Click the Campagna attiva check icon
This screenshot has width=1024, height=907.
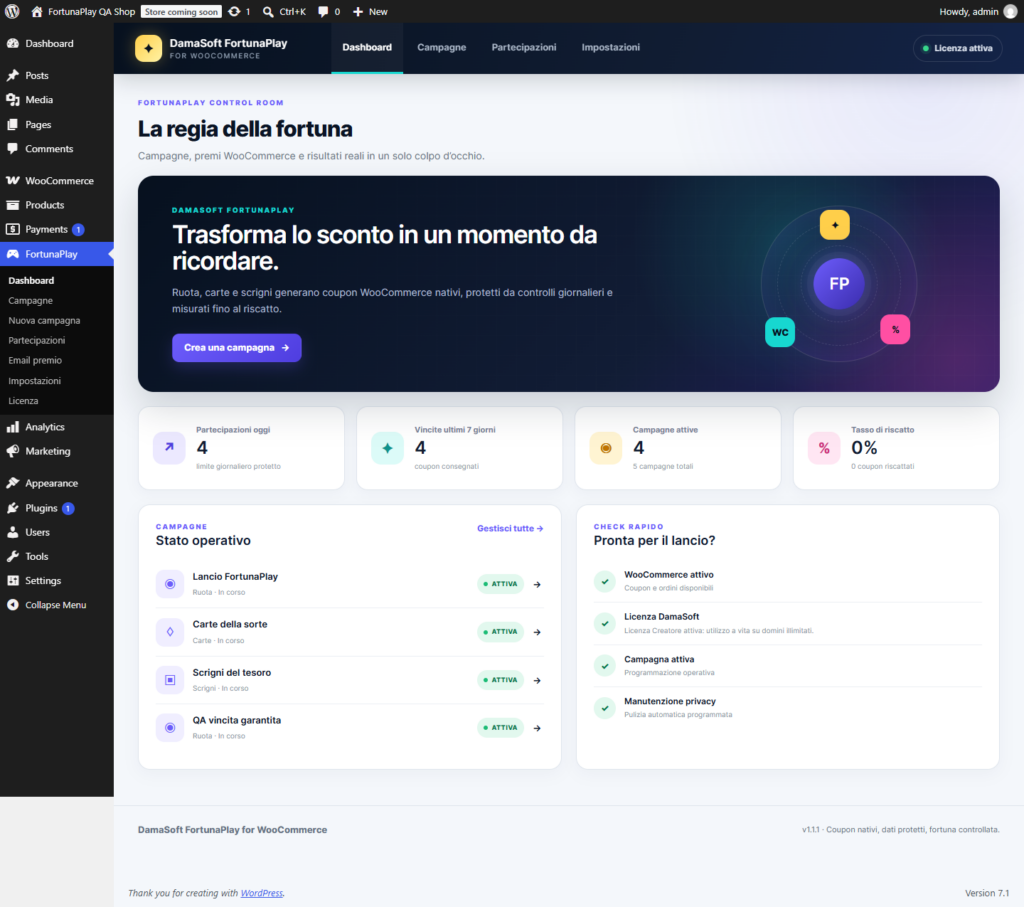tap(605, 665)
